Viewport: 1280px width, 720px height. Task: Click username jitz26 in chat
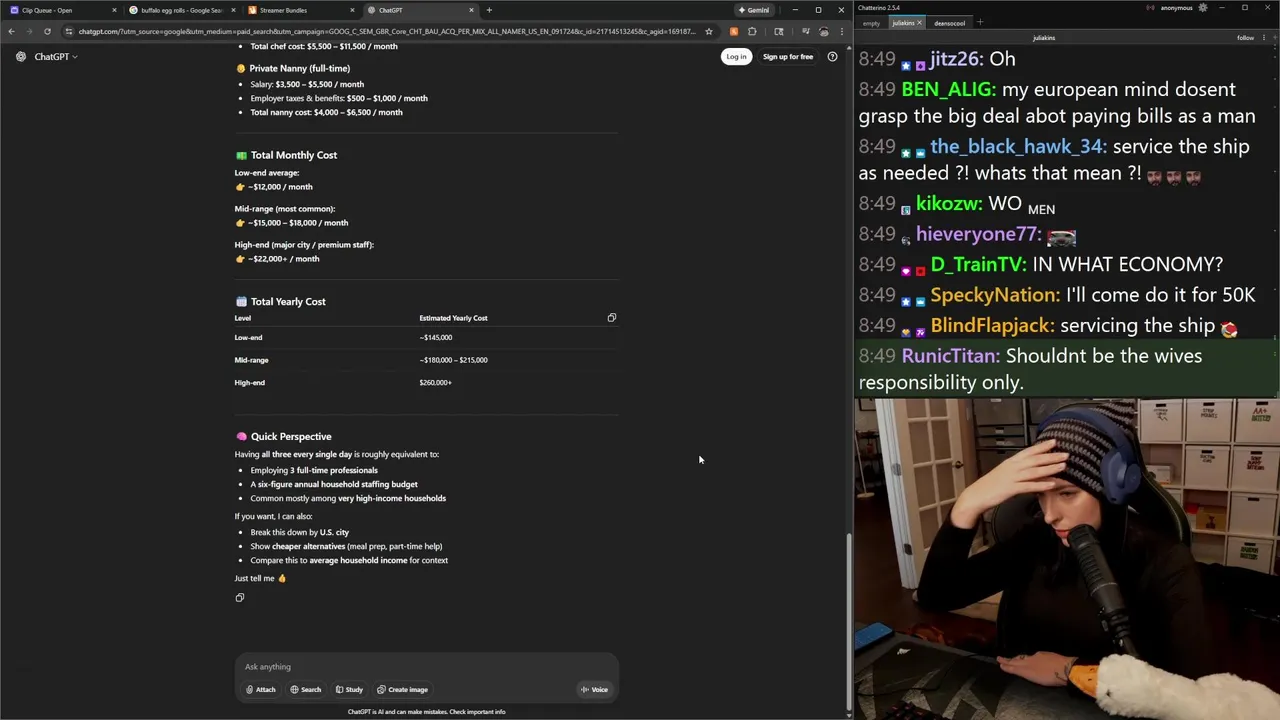click(958, 59)
